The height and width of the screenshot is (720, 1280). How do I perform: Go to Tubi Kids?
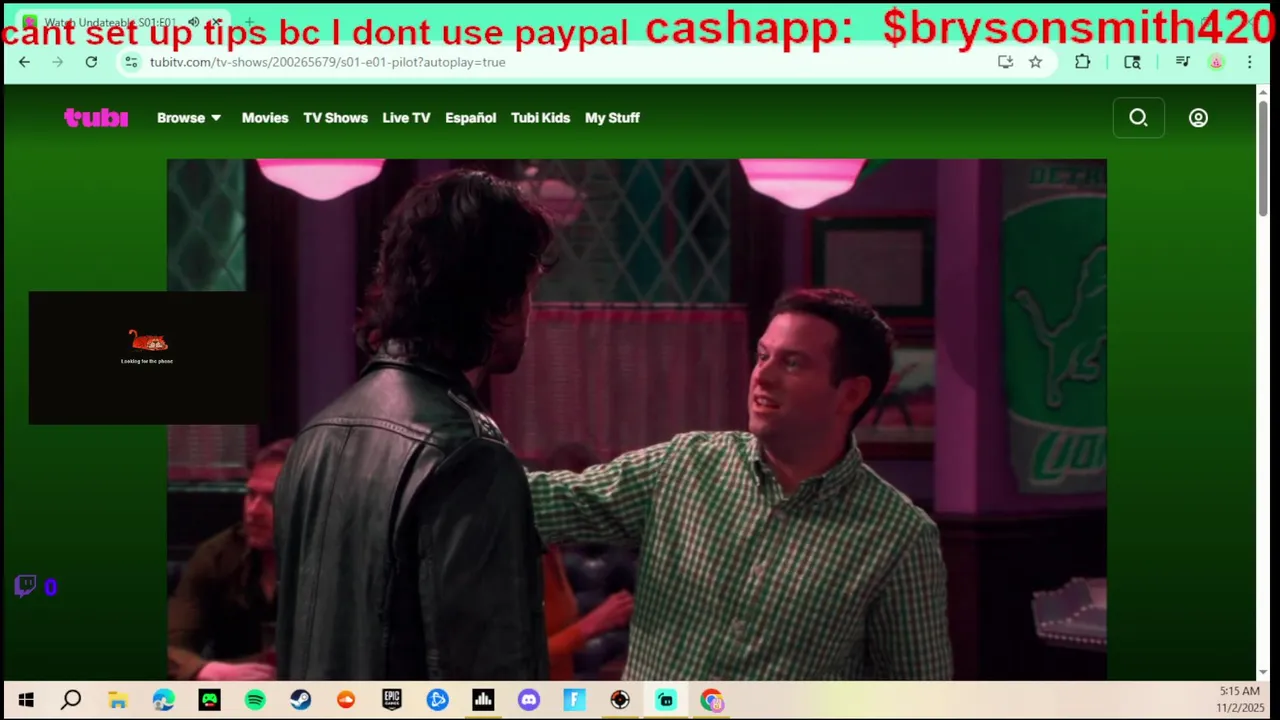tap(540, 118)
